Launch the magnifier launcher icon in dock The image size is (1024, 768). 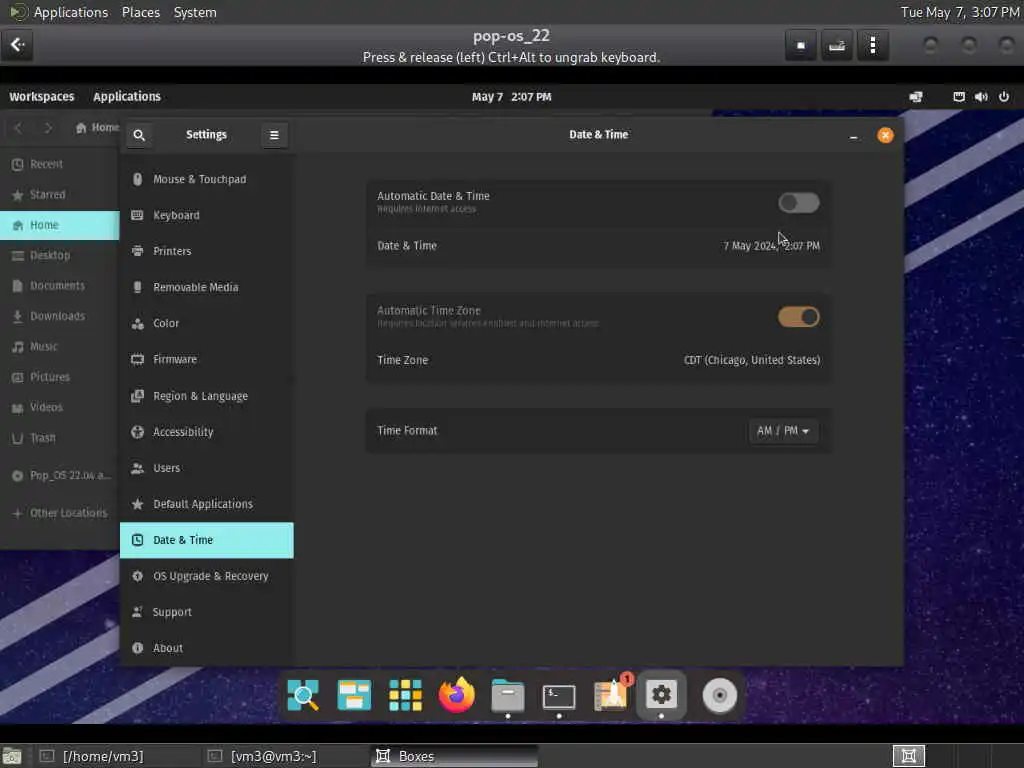click(x=303, y=695)
